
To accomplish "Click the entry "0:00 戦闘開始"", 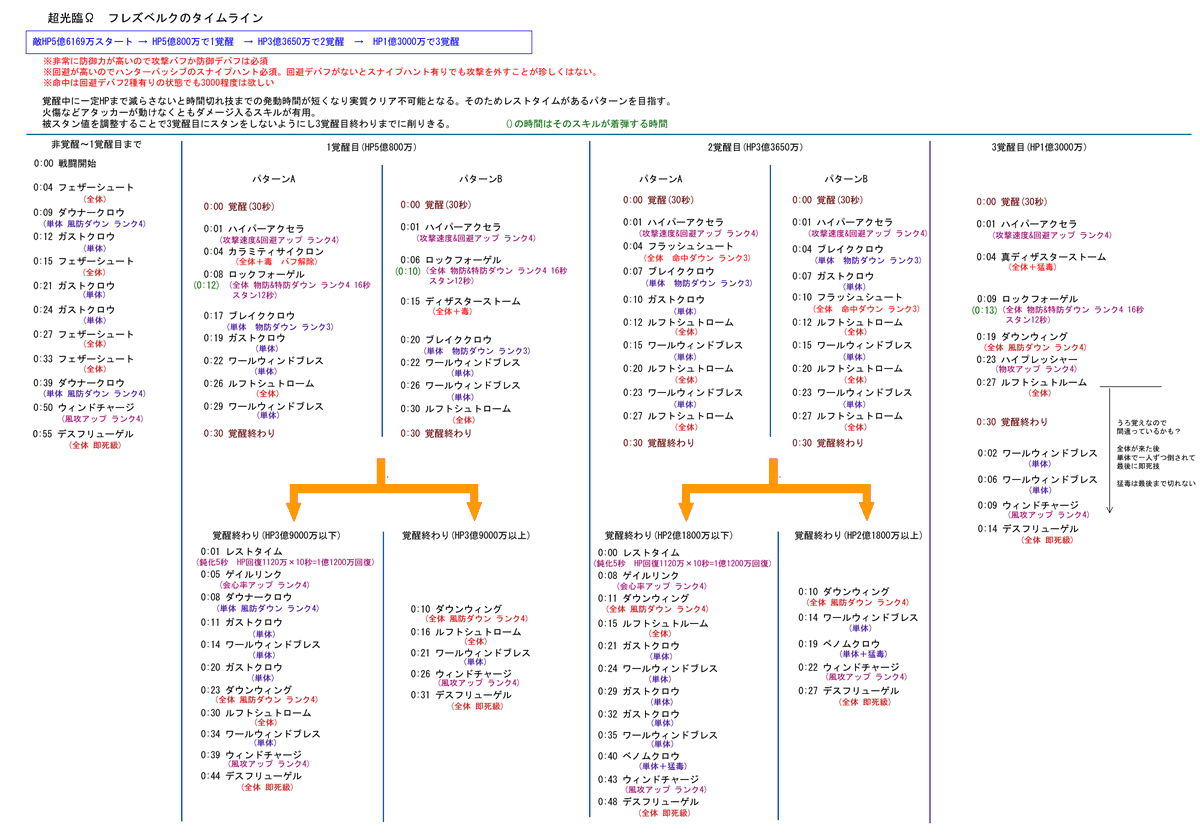I will 65,164.
